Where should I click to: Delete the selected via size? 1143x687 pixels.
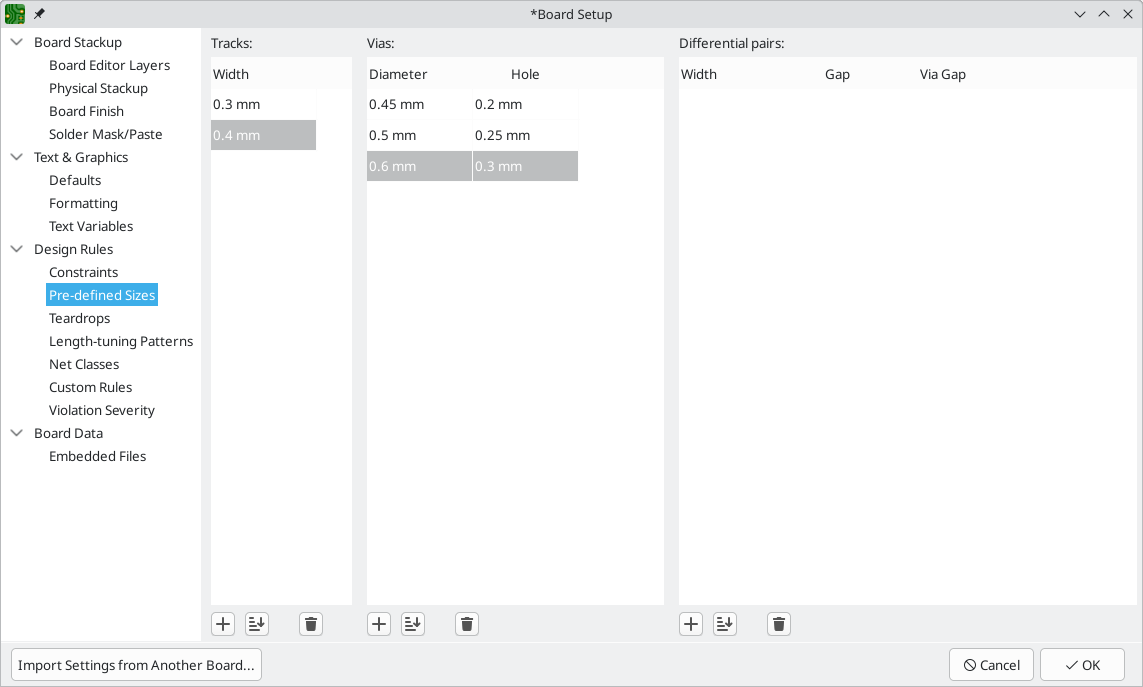click(x=467, y=624)
